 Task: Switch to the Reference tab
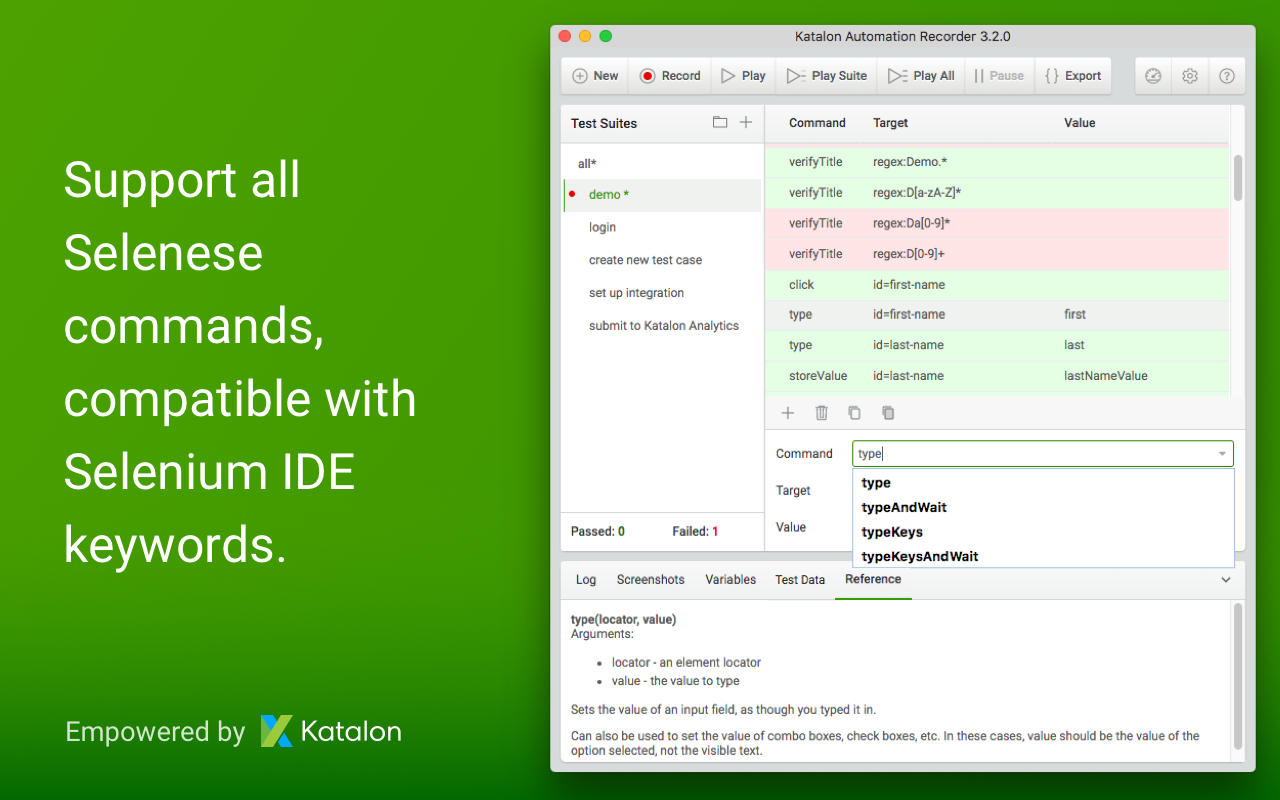[x=873, y=580]
